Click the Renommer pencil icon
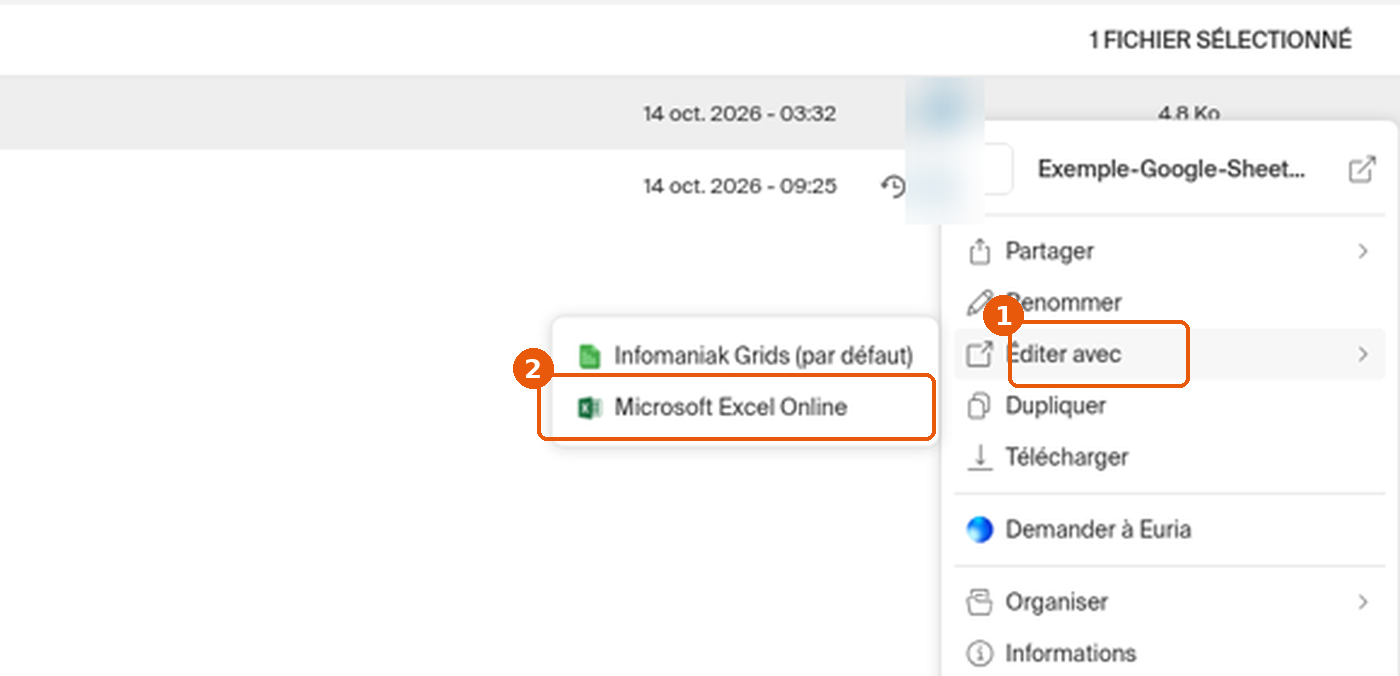 point(980,302)
